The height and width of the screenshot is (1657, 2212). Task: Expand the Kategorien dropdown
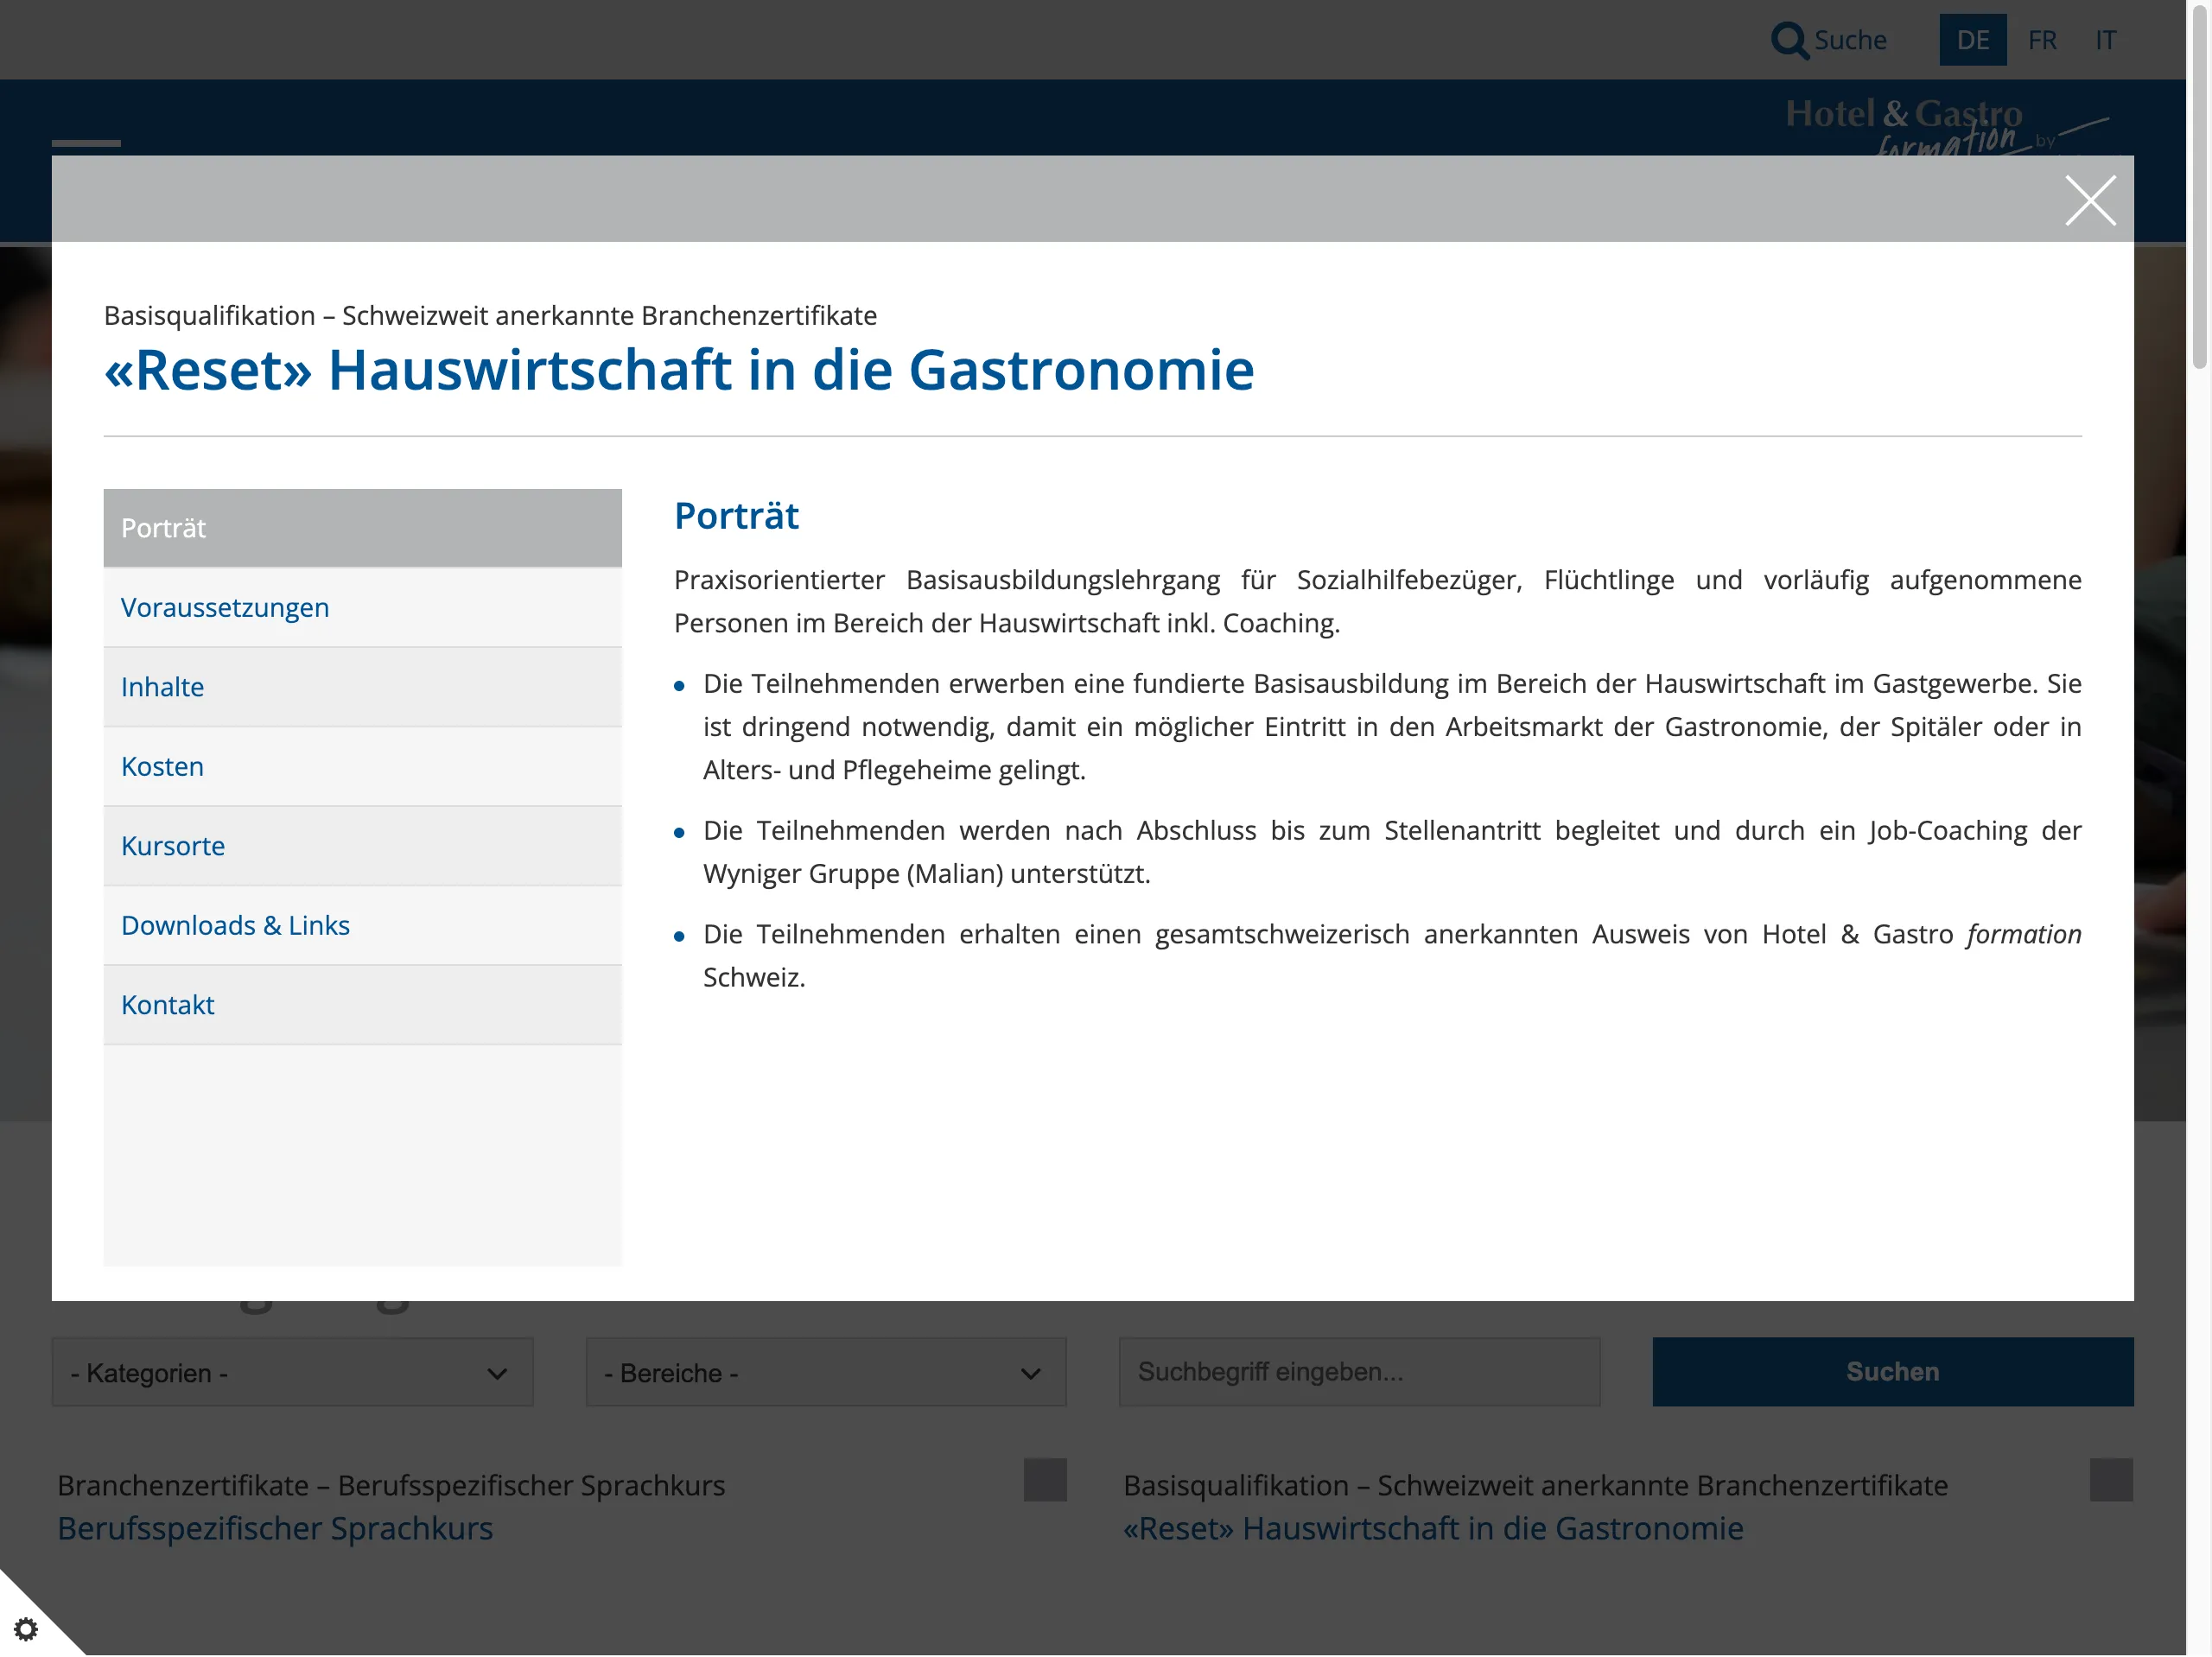click(292, 1372)
